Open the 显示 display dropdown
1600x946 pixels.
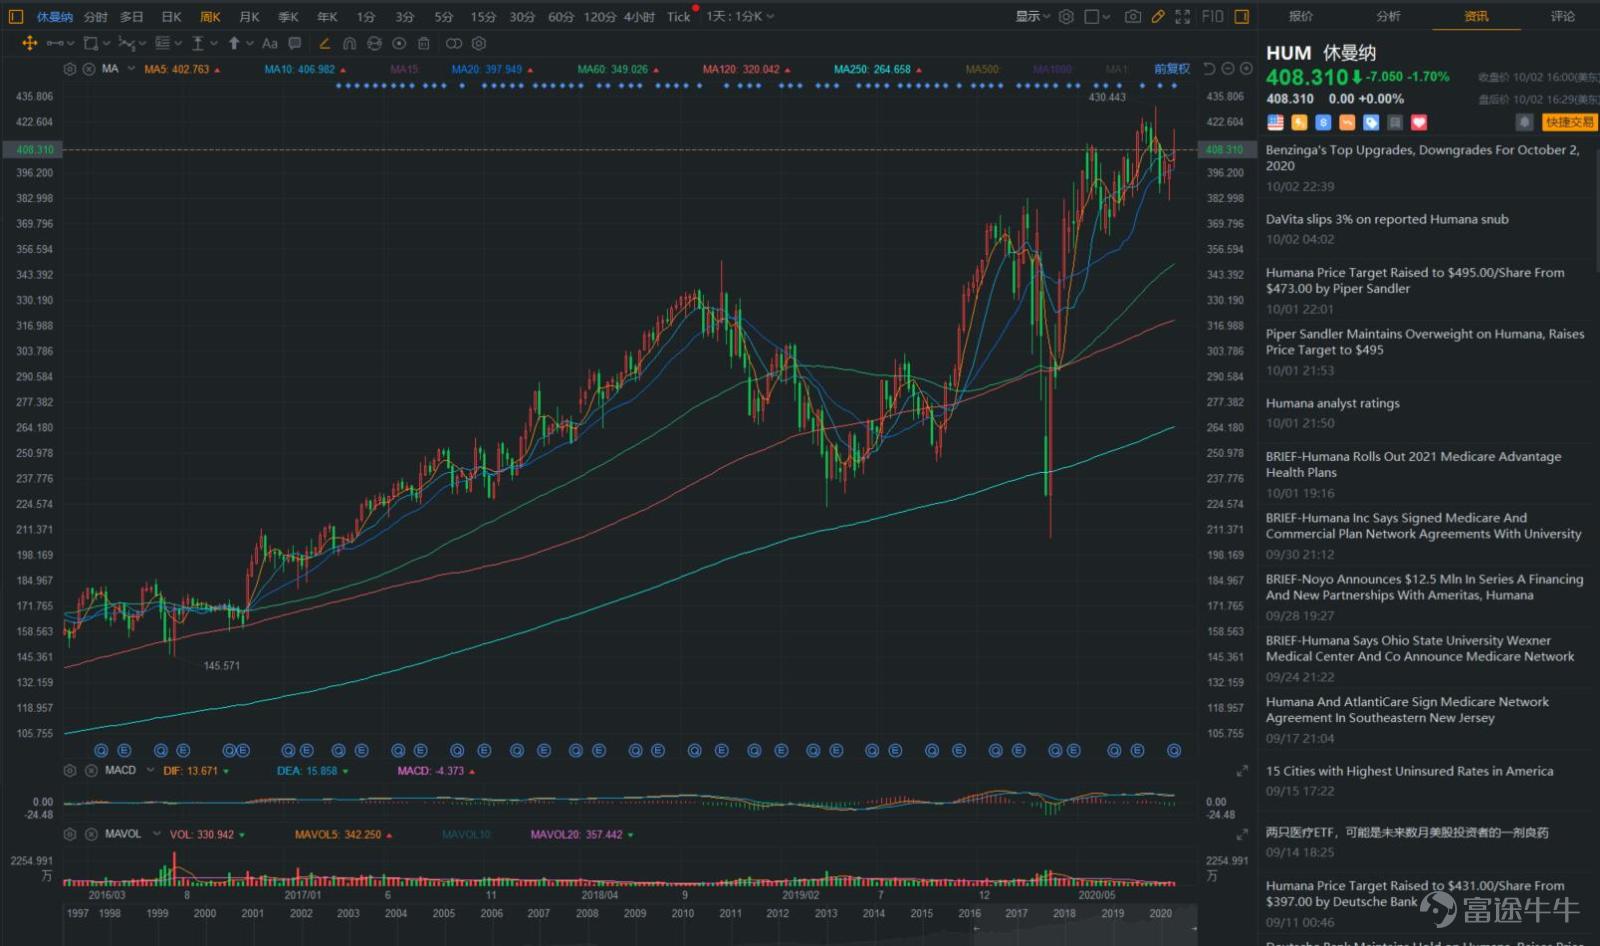click(1032, 16)
